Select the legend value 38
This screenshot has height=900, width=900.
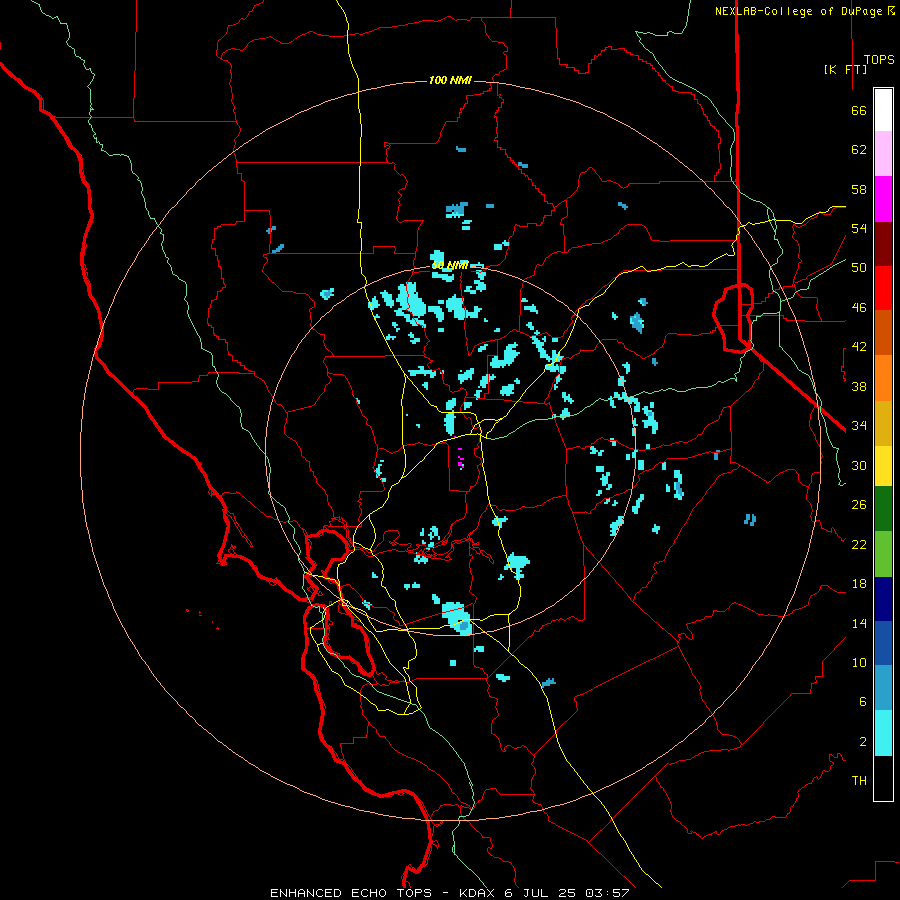click(x=859, y=386)
